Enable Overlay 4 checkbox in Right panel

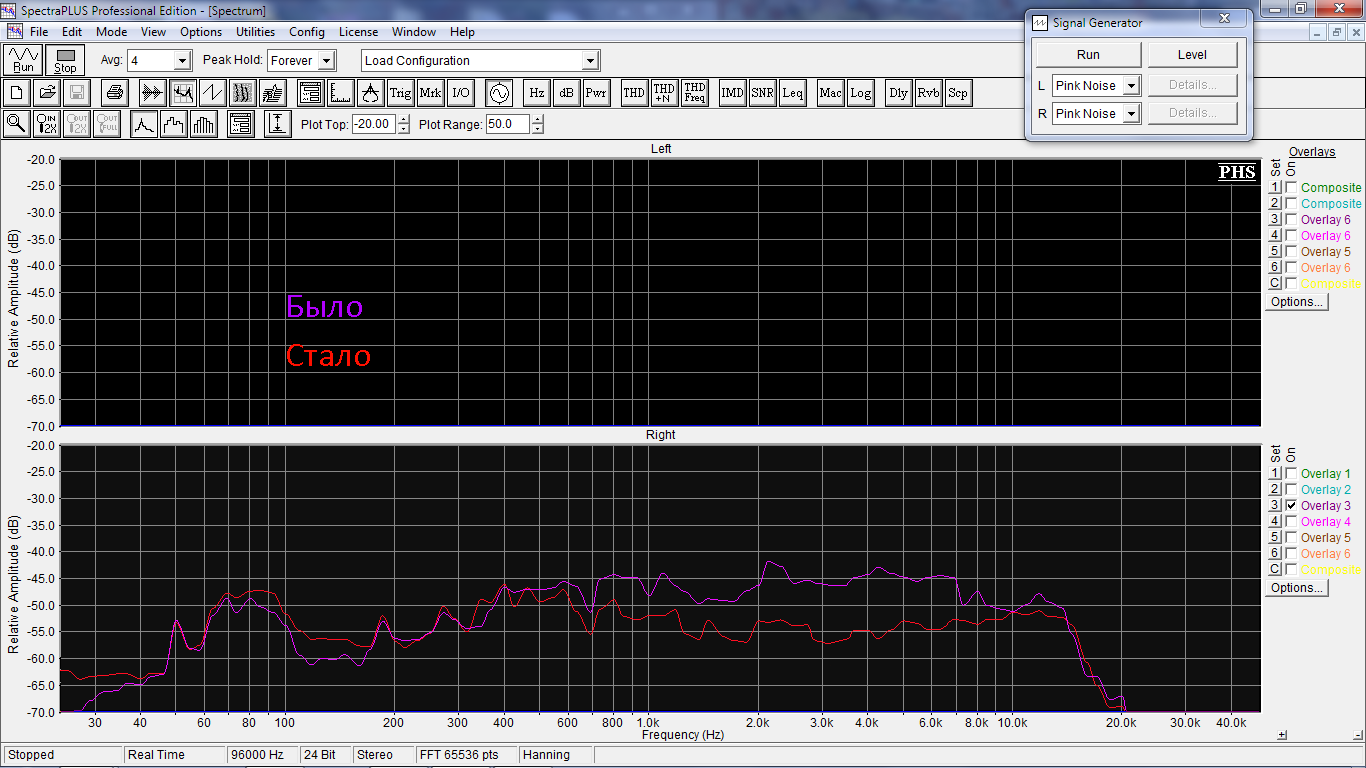point(1291,522)
